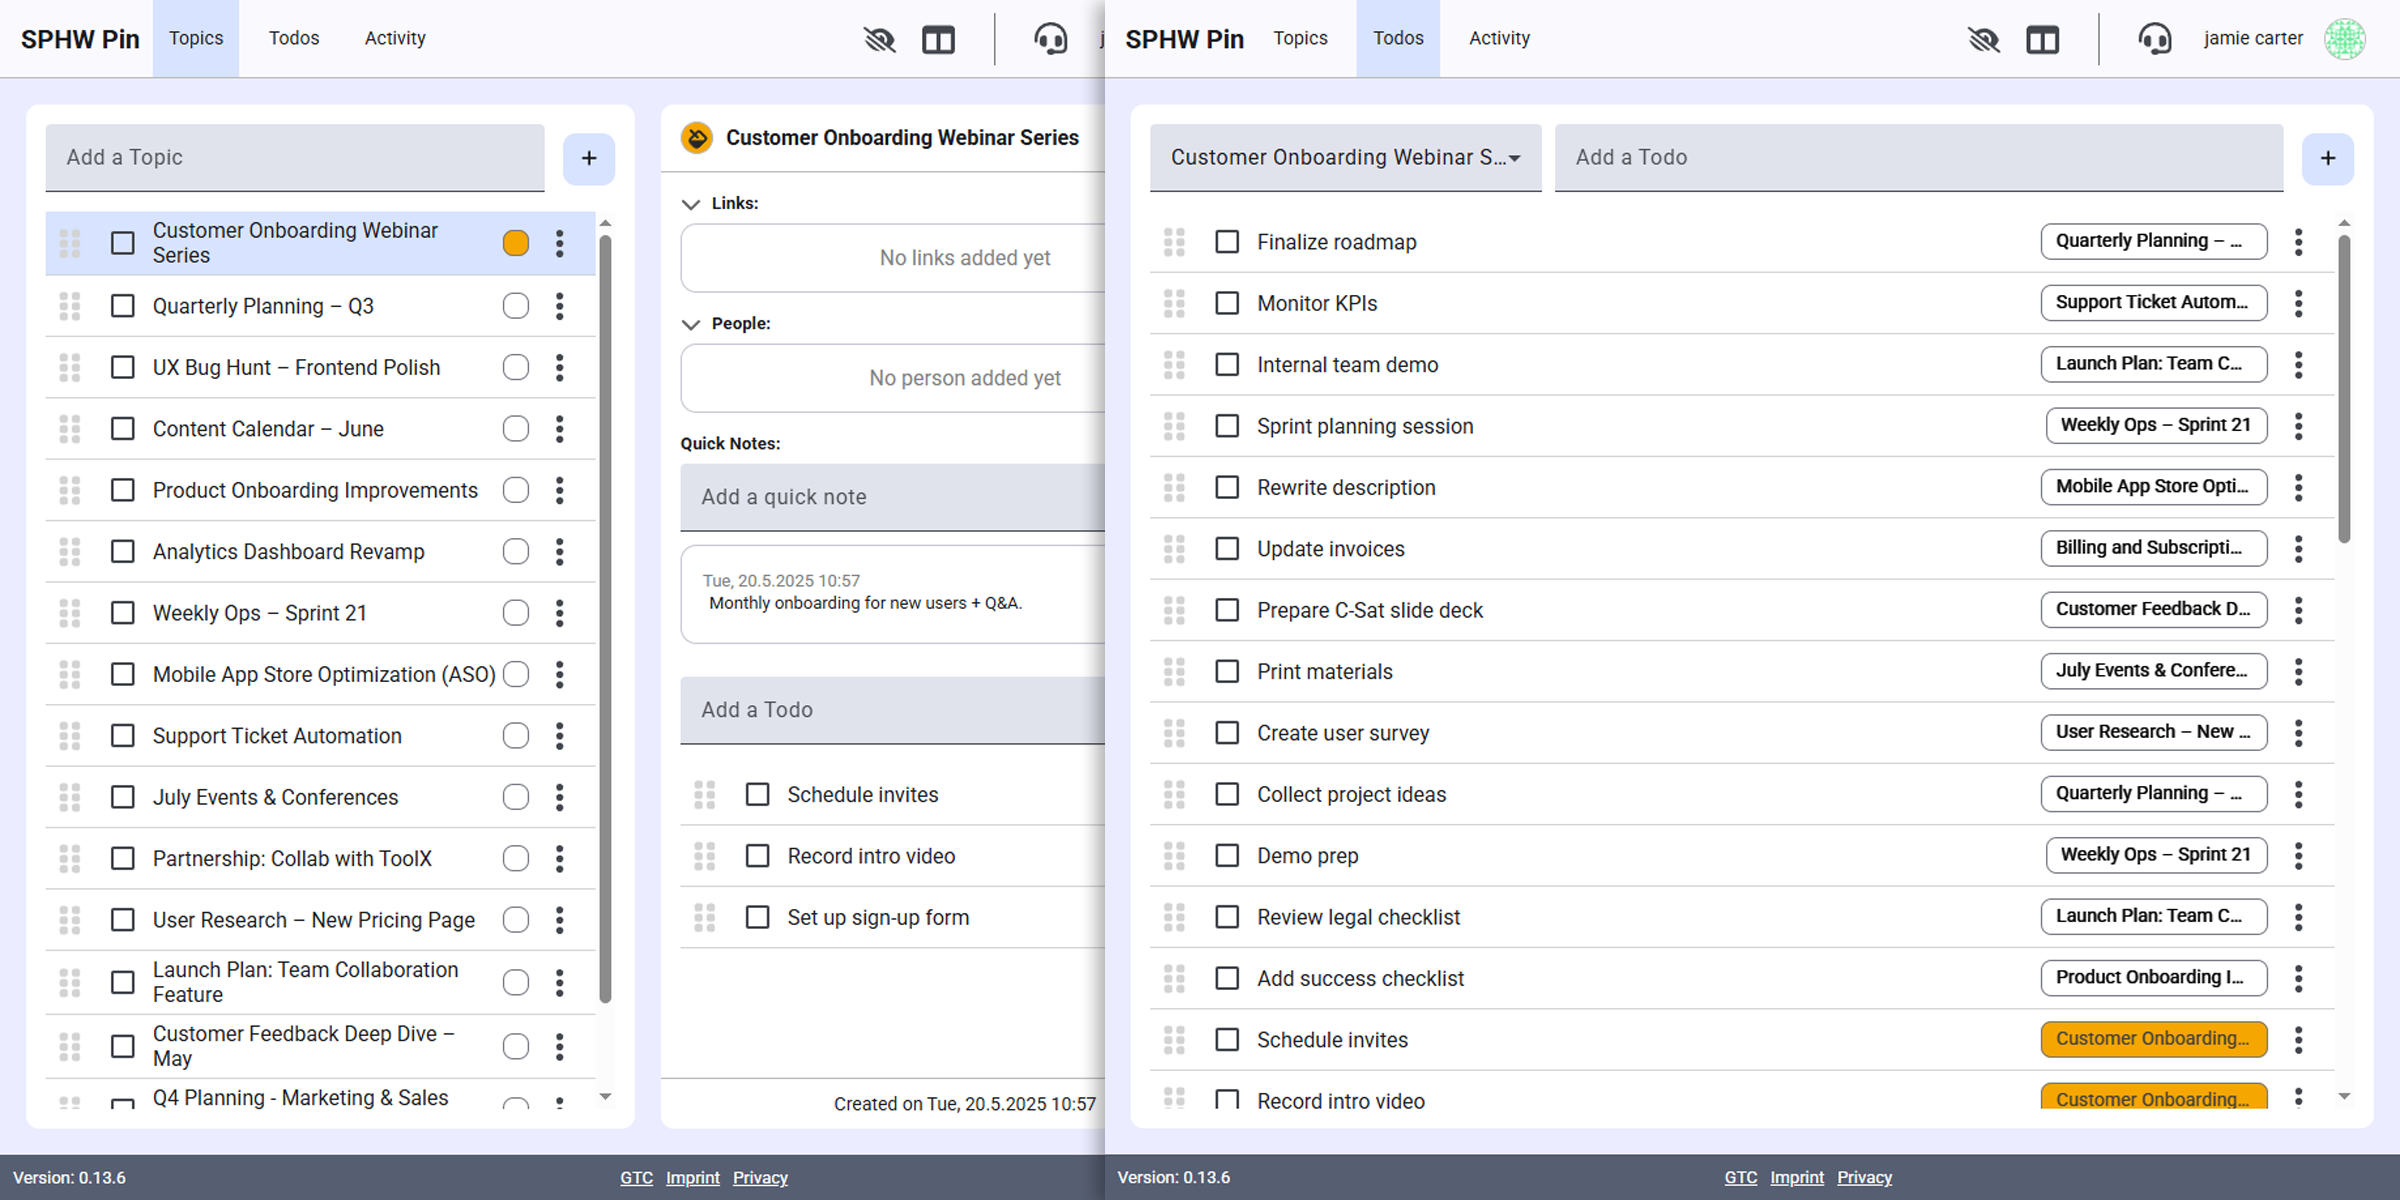
Task: Open three-dot menu for Quarterly Planning – Q3 topic
Action: [x=560, y=306]
